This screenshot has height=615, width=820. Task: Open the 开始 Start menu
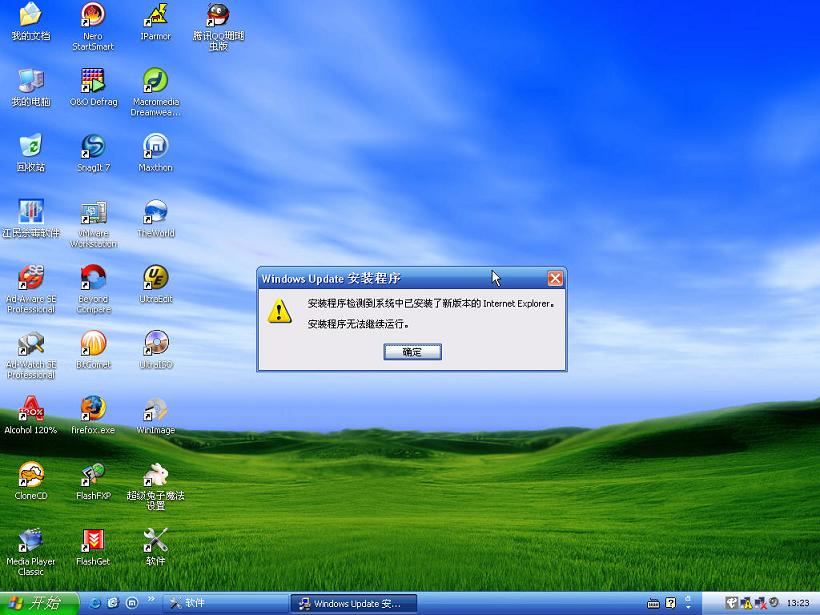(x=38, y=603)
